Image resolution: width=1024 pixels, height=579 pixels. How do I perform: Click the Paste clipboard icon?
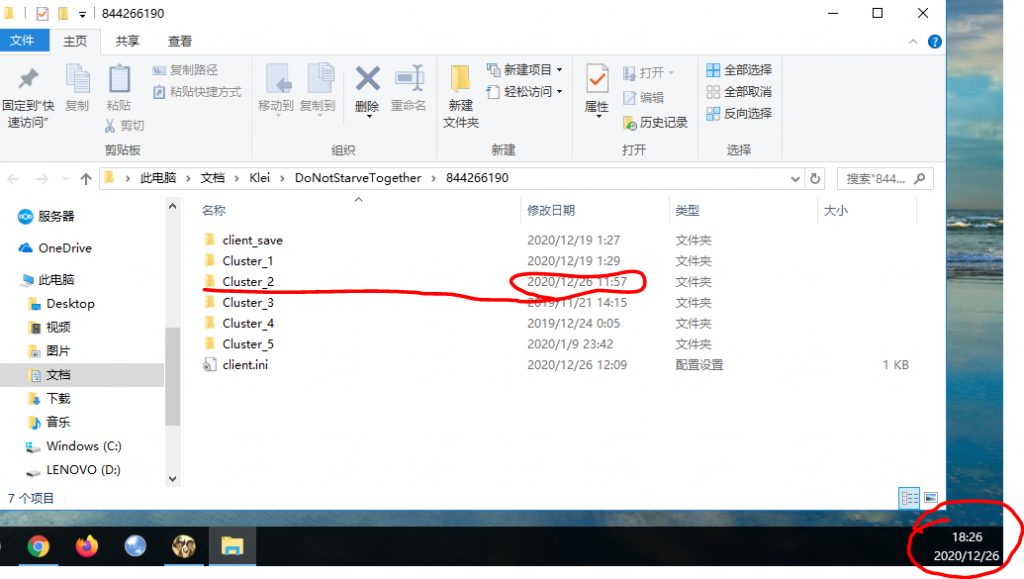[119, 80]
